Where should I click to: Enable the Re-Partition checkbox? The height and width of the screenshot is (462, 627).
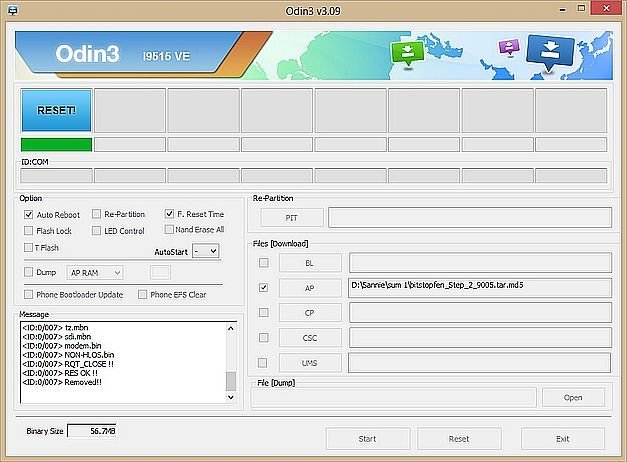(x=96, y=214)
